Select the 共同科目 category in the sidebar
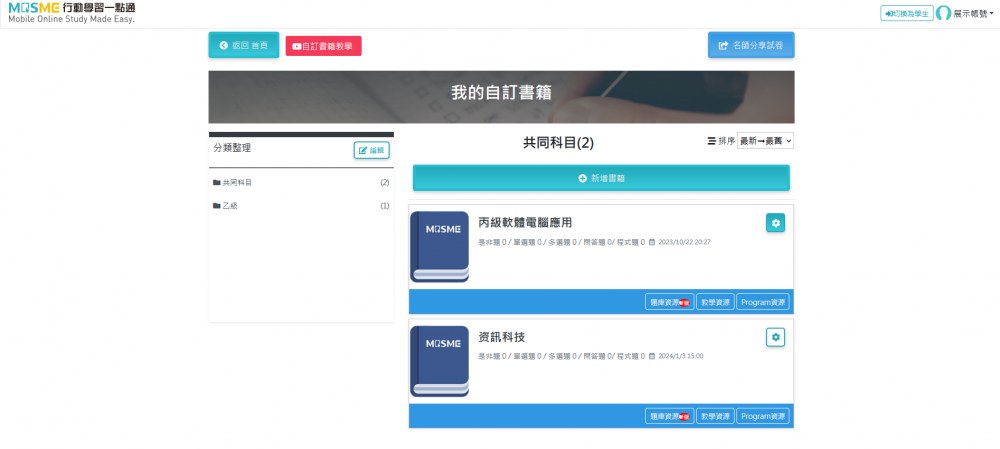The height and width of the screenshot is (449, 1000). (238, 183)
